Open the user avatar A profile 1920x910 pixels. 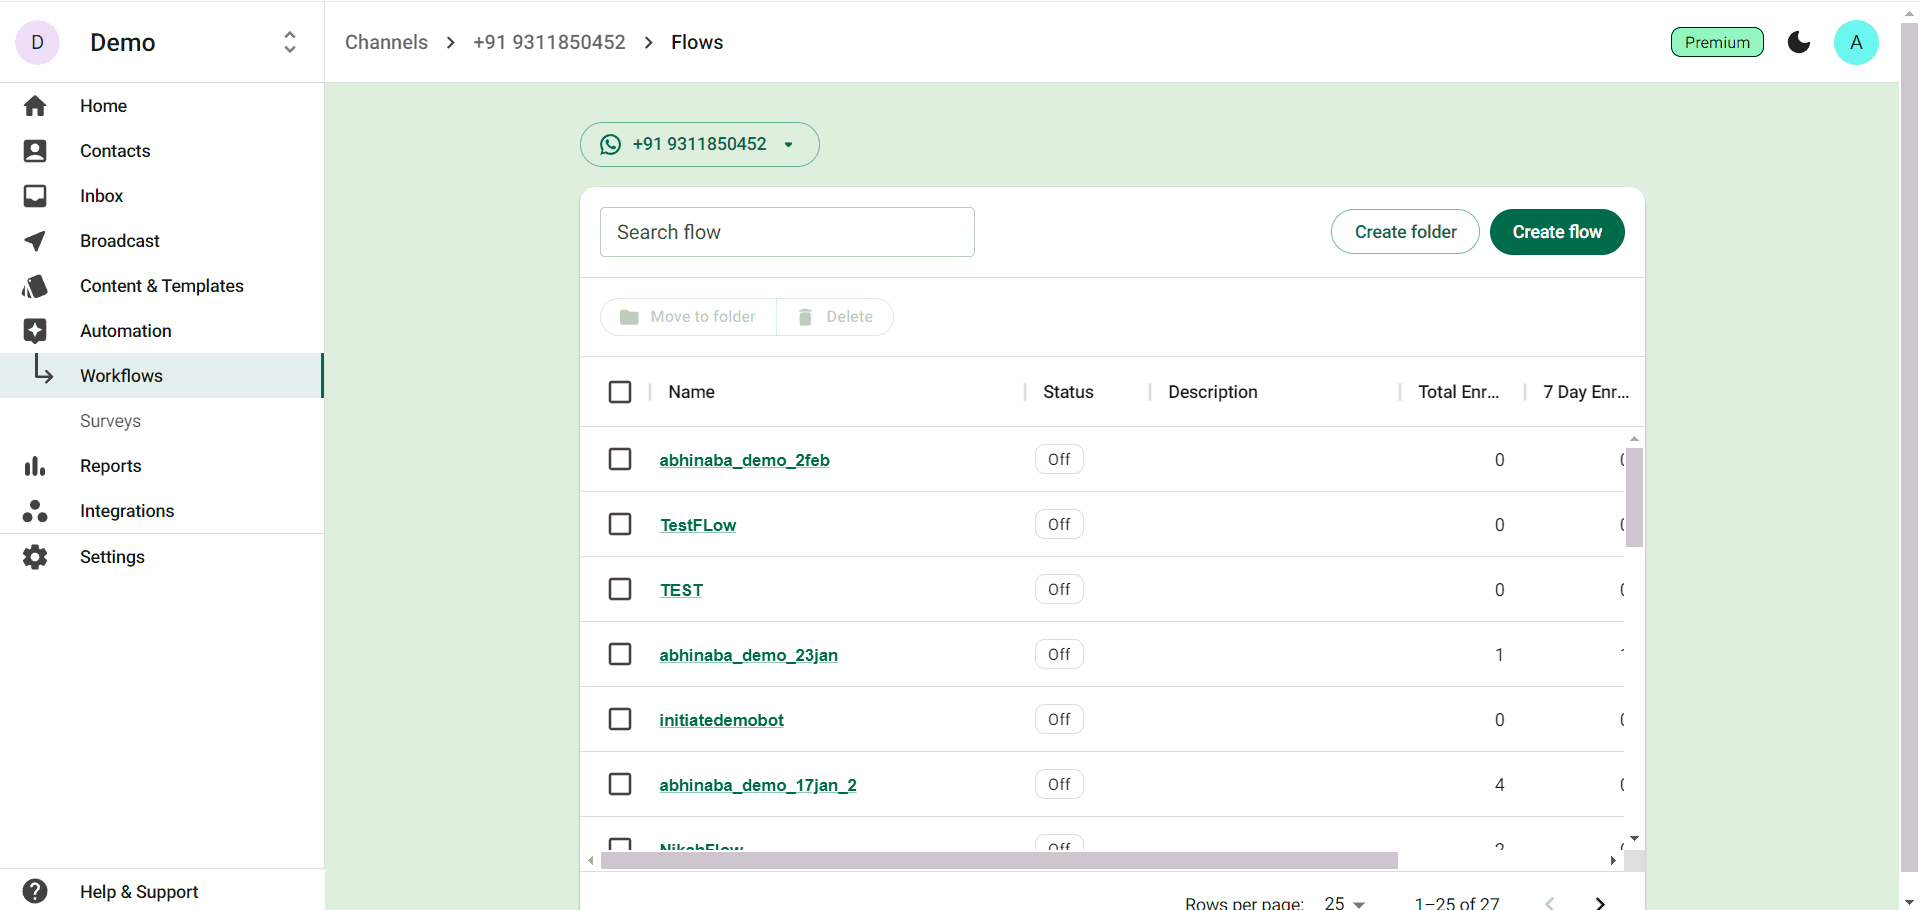click(1856, 42)
